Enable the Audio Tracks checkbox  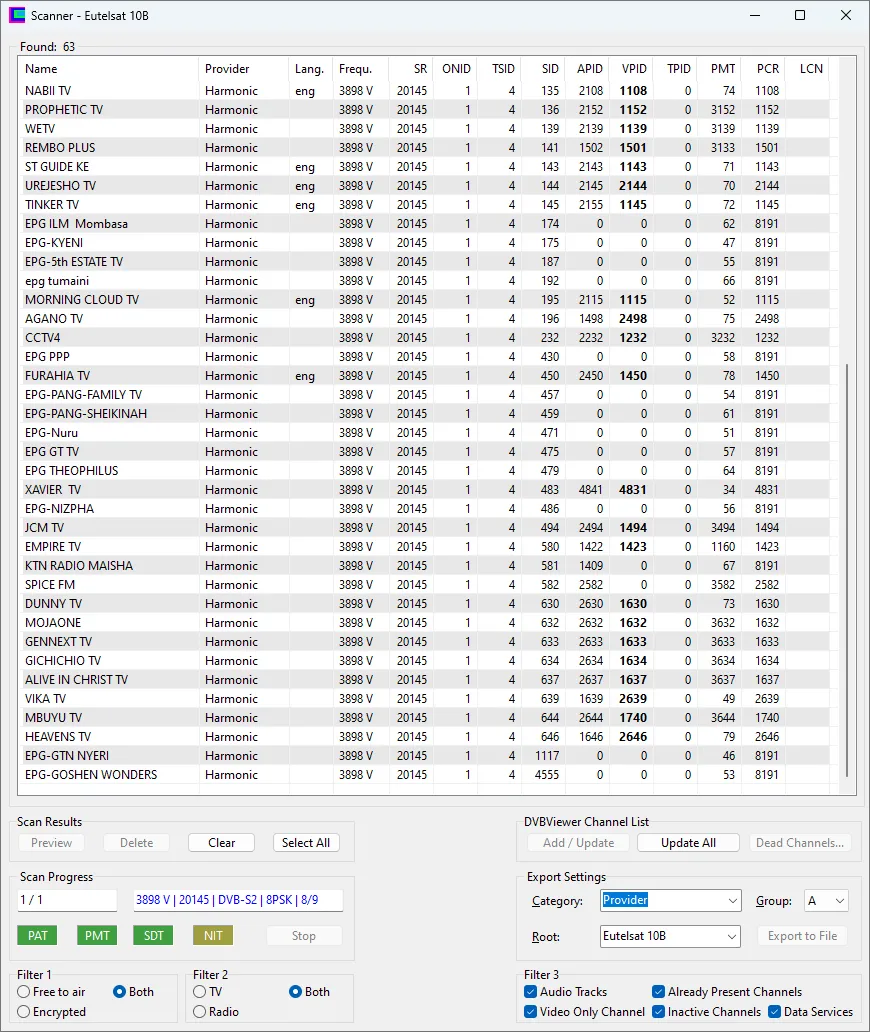[530, 992]
